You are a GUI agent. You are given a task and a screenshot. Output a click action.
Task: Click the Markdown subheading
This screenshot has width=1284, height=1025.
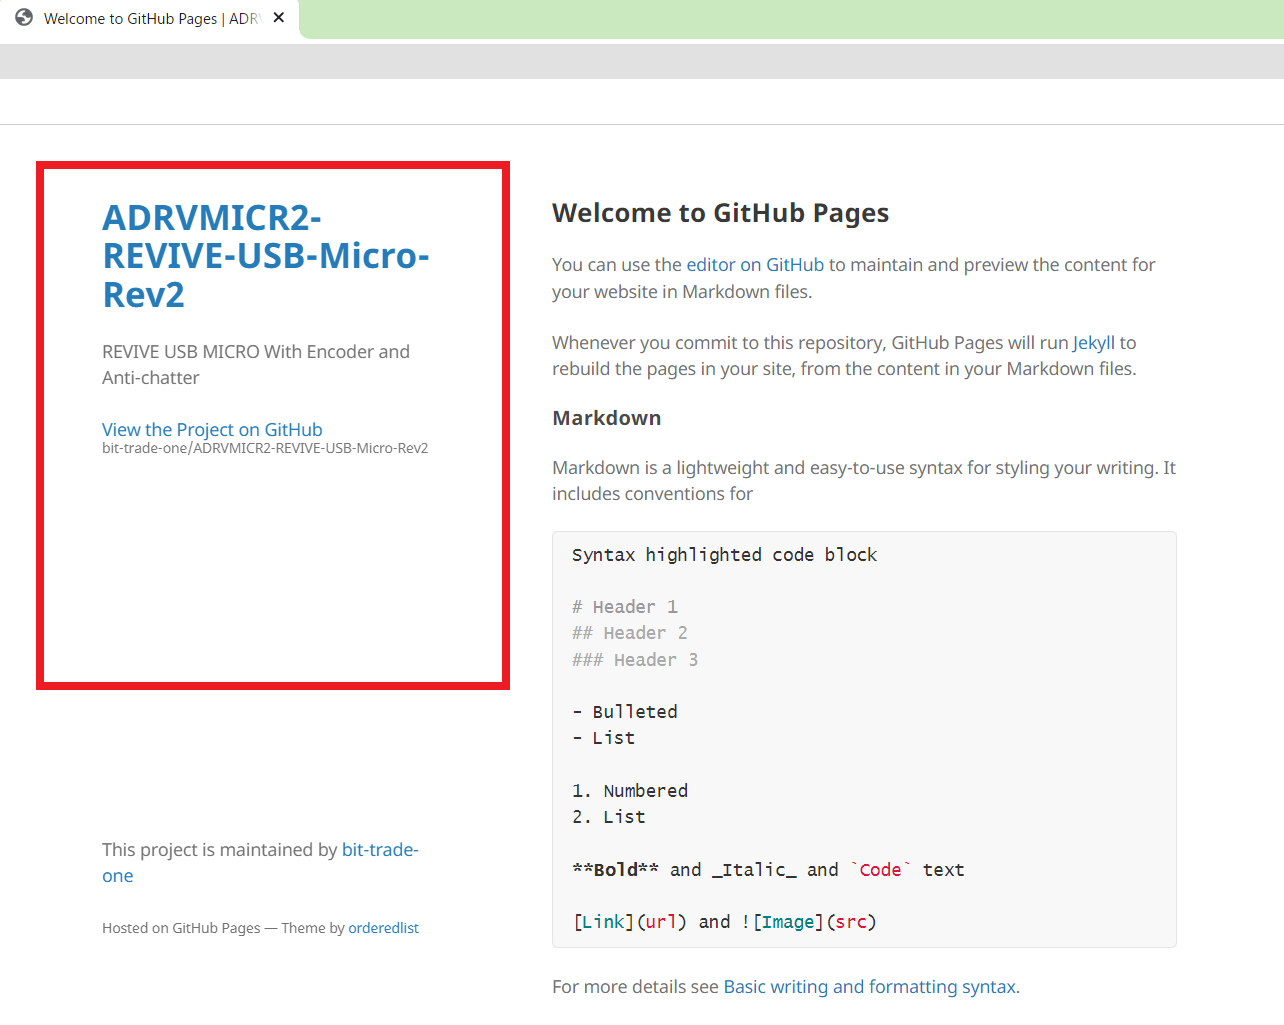pyautogui.click(x=607, y=418)
